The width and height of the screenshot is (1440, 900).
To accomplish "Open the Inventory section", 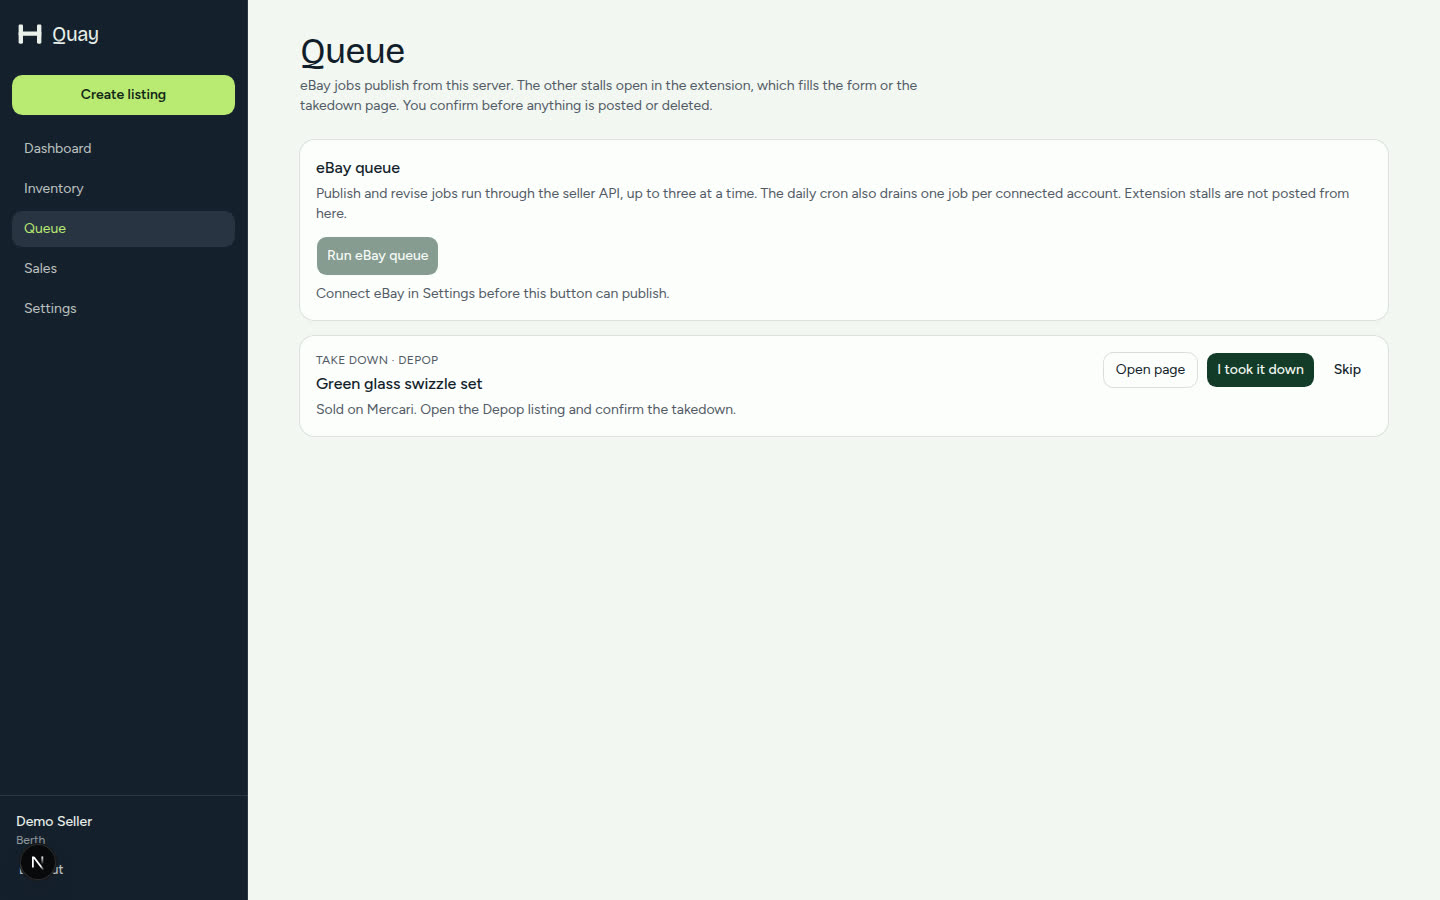I will tap(123, 188).
